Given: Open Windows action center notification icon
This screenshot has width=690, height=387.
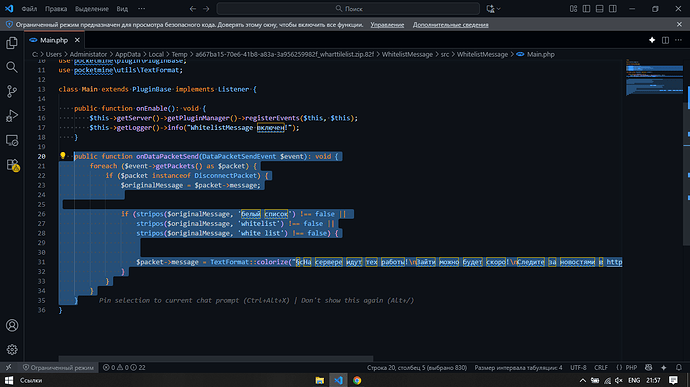Looking at the screenshot, I should [x=673, y=380].
